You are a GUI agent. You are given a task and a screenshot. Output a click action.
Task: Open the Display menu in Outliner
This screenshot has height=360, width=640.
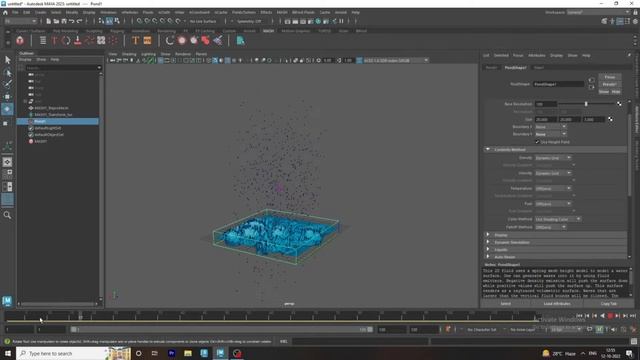[25, 60]
